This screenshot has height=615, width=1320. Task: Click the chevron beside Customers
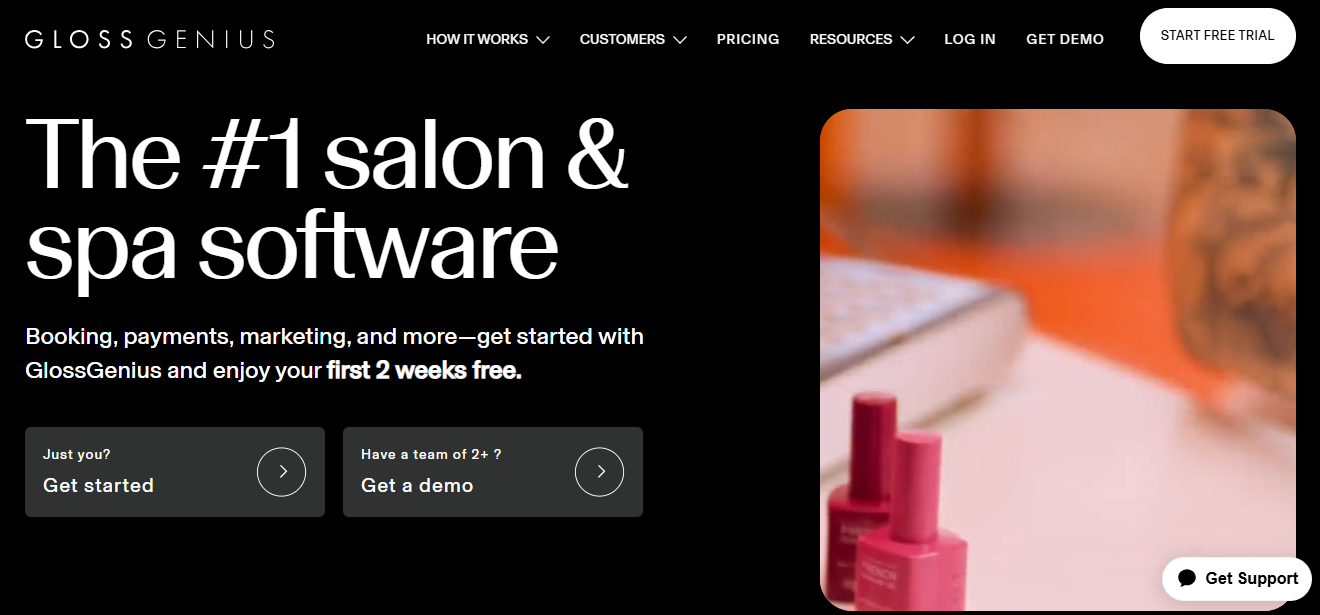click(x=680, y=40)
